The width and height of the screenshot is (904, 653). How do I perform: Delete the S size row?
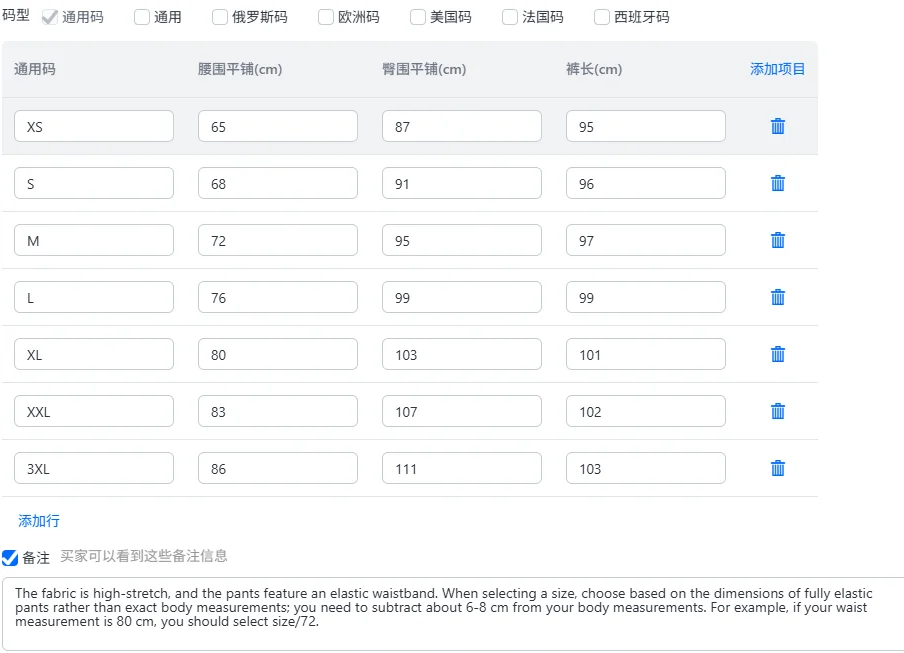pos(778,183)
